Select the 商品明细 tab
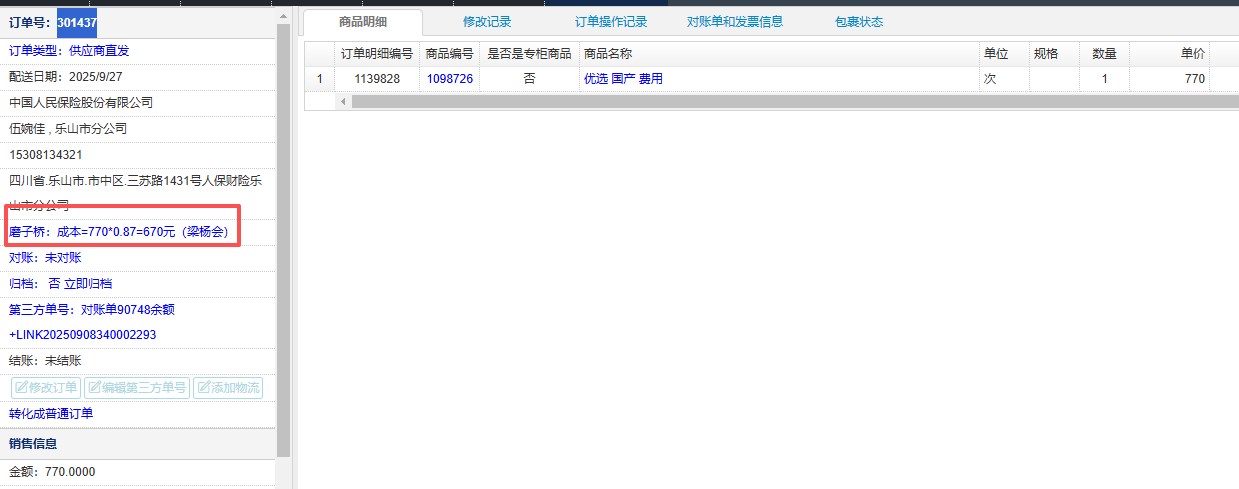Image resolution: width=1239 pixels, height=489 pixels. [x=363, y=22]
